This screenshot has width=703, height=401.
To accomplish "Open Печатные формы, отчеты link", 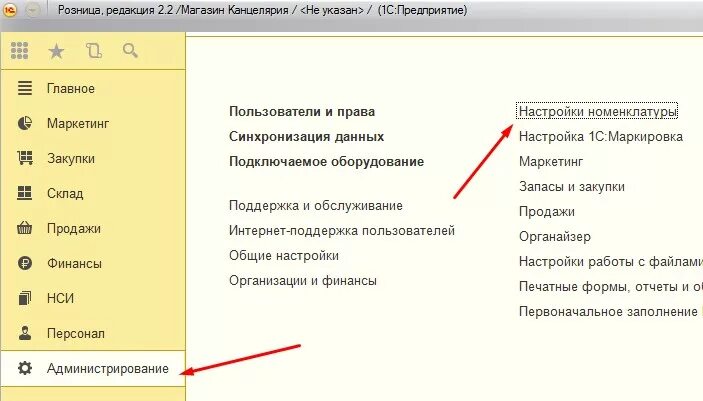I will click(x=611, y=286).
